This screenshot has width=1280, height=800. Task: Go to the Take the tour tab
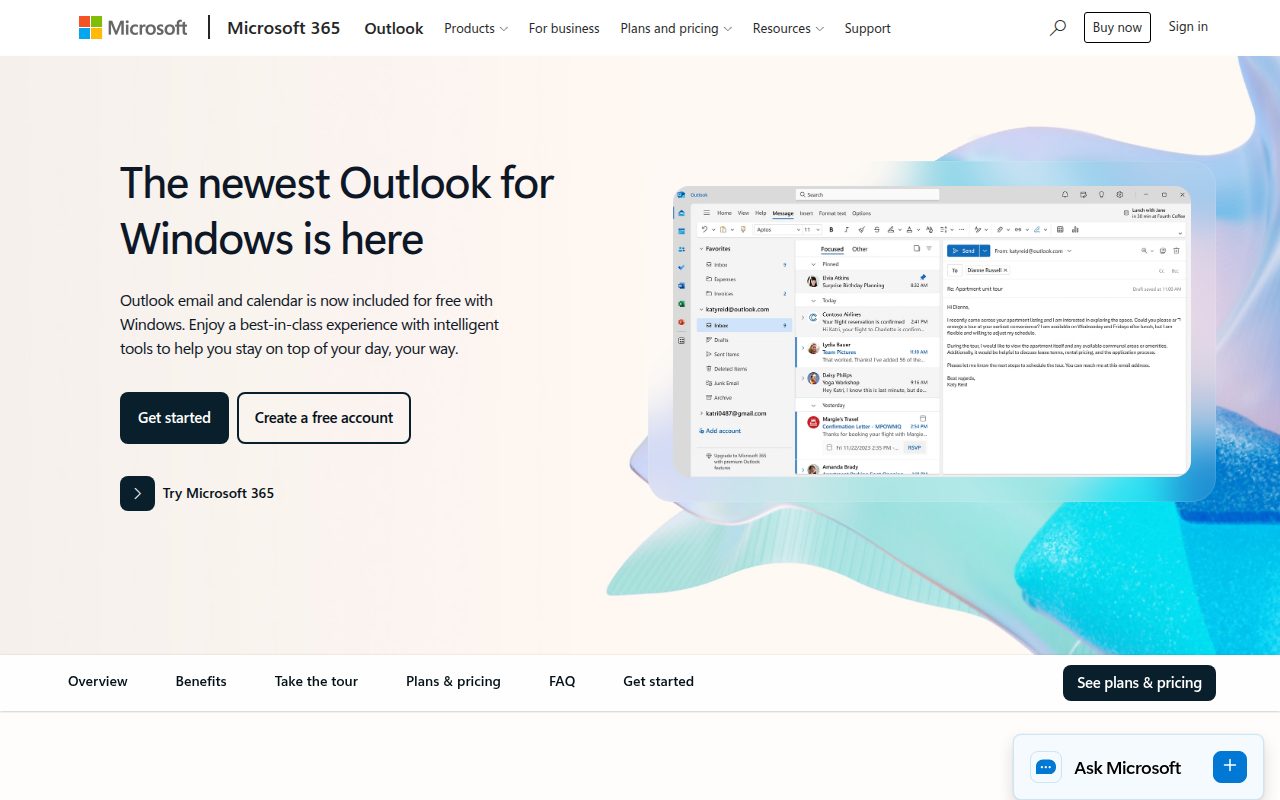coord(316,681)
